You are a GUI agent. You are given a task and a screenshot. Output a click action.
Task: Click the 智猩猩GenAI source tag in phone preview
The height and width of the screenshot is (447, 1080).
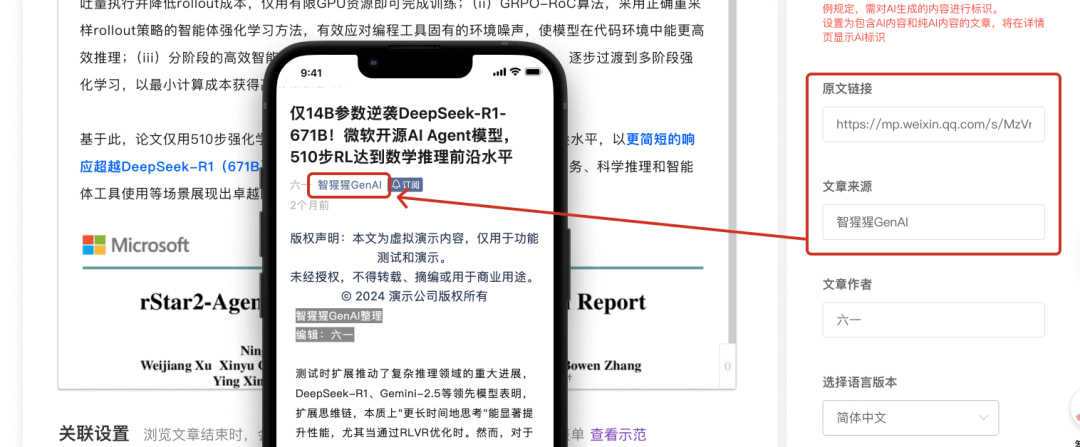point(349,185)
